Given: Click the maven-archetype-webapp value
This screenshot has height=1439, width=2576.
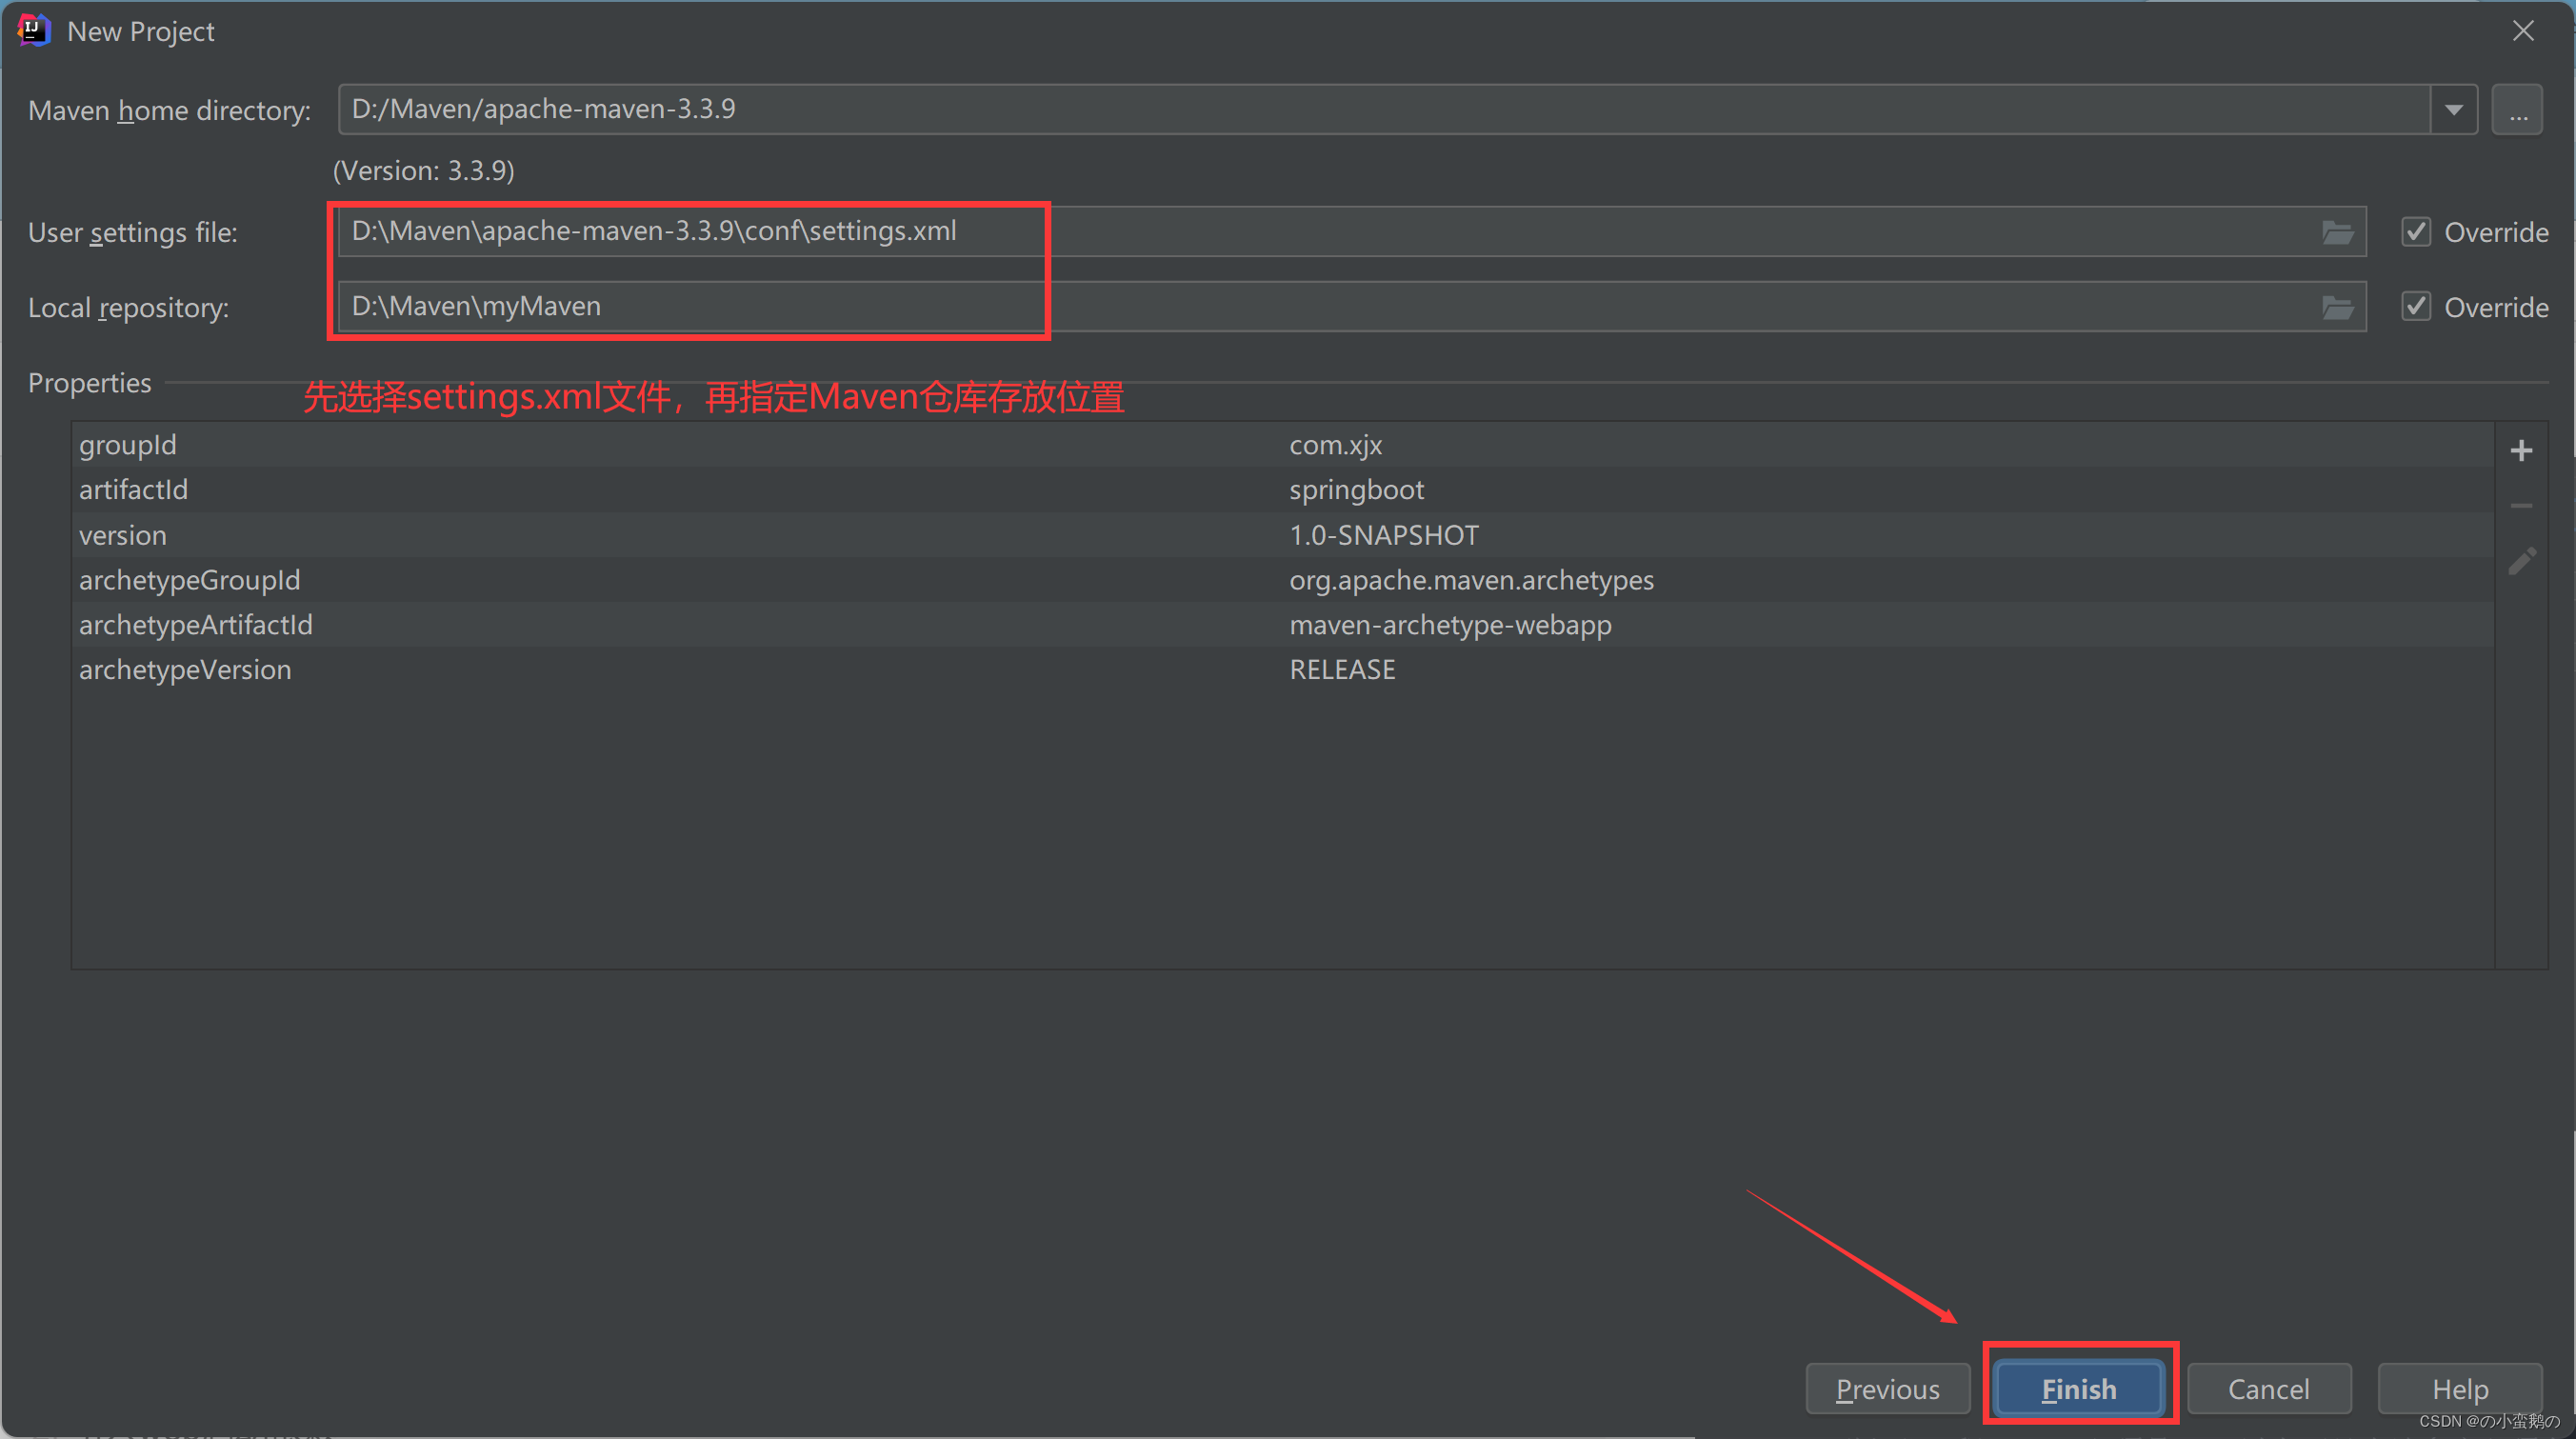Looking at the screenshot, I should [x=1450, y=625].
